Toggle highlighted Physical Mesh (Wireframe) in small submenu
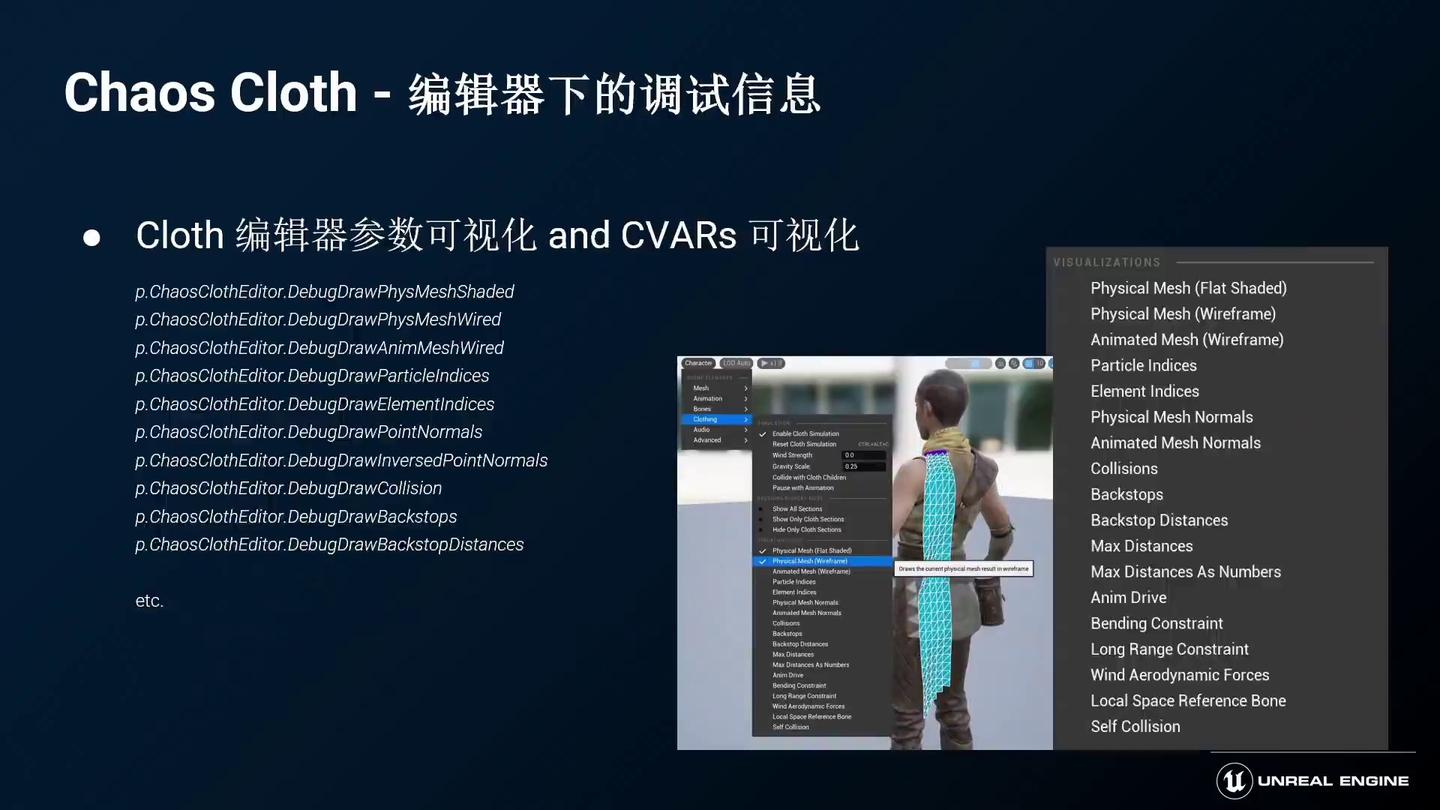Image resolution: width=1440 pixels, height=810 pixels. (x=821, y=561)
